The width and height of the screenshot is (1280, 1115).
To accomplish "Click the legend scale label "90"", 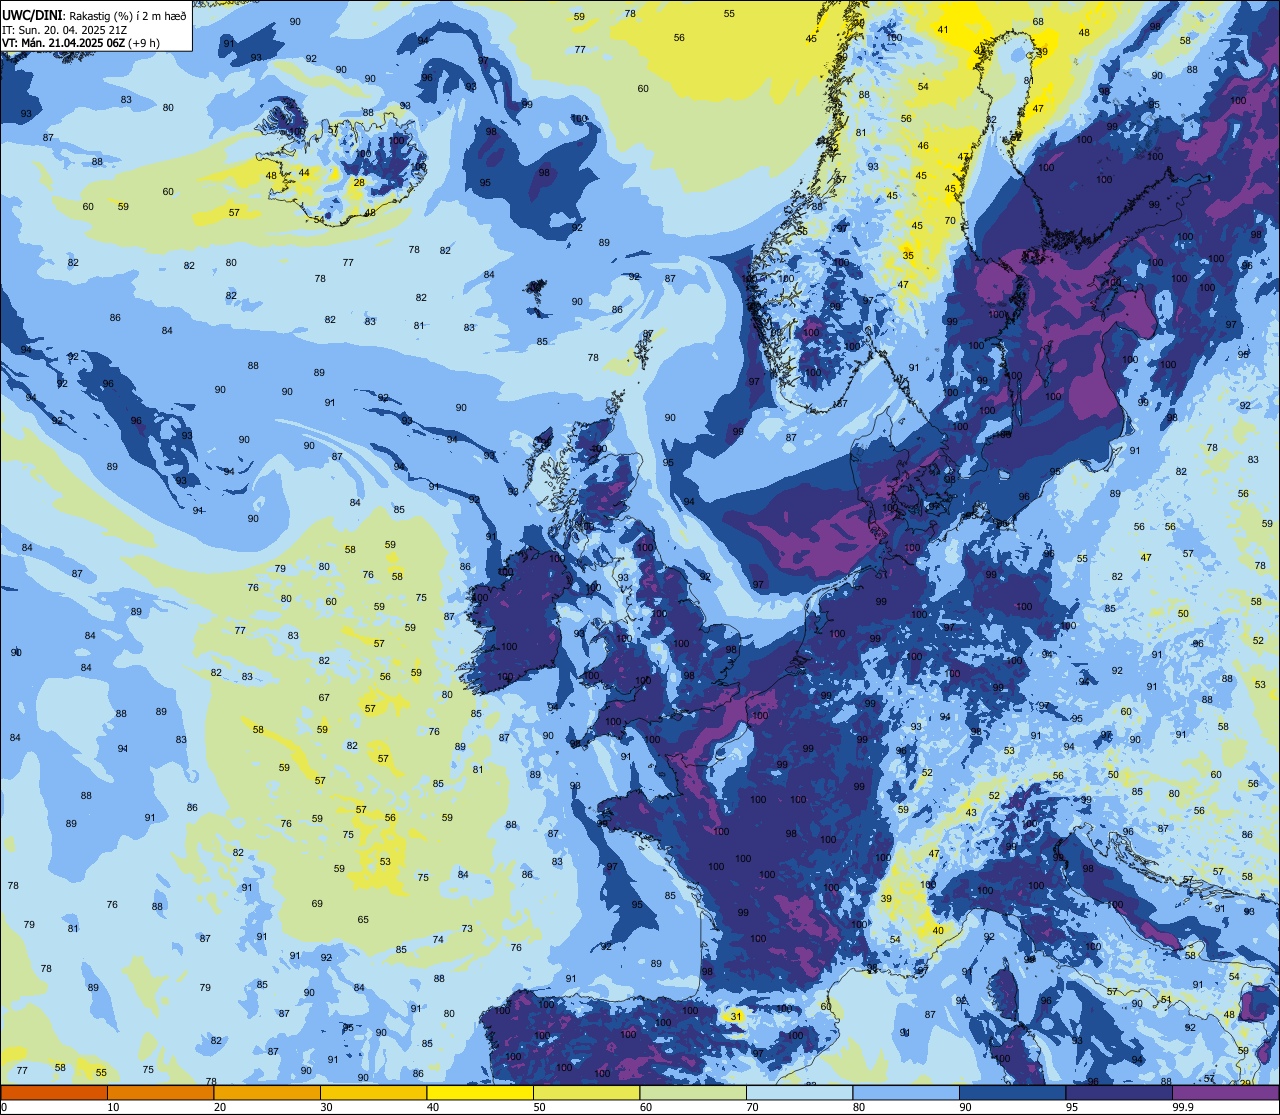I will coord(965,1107).
